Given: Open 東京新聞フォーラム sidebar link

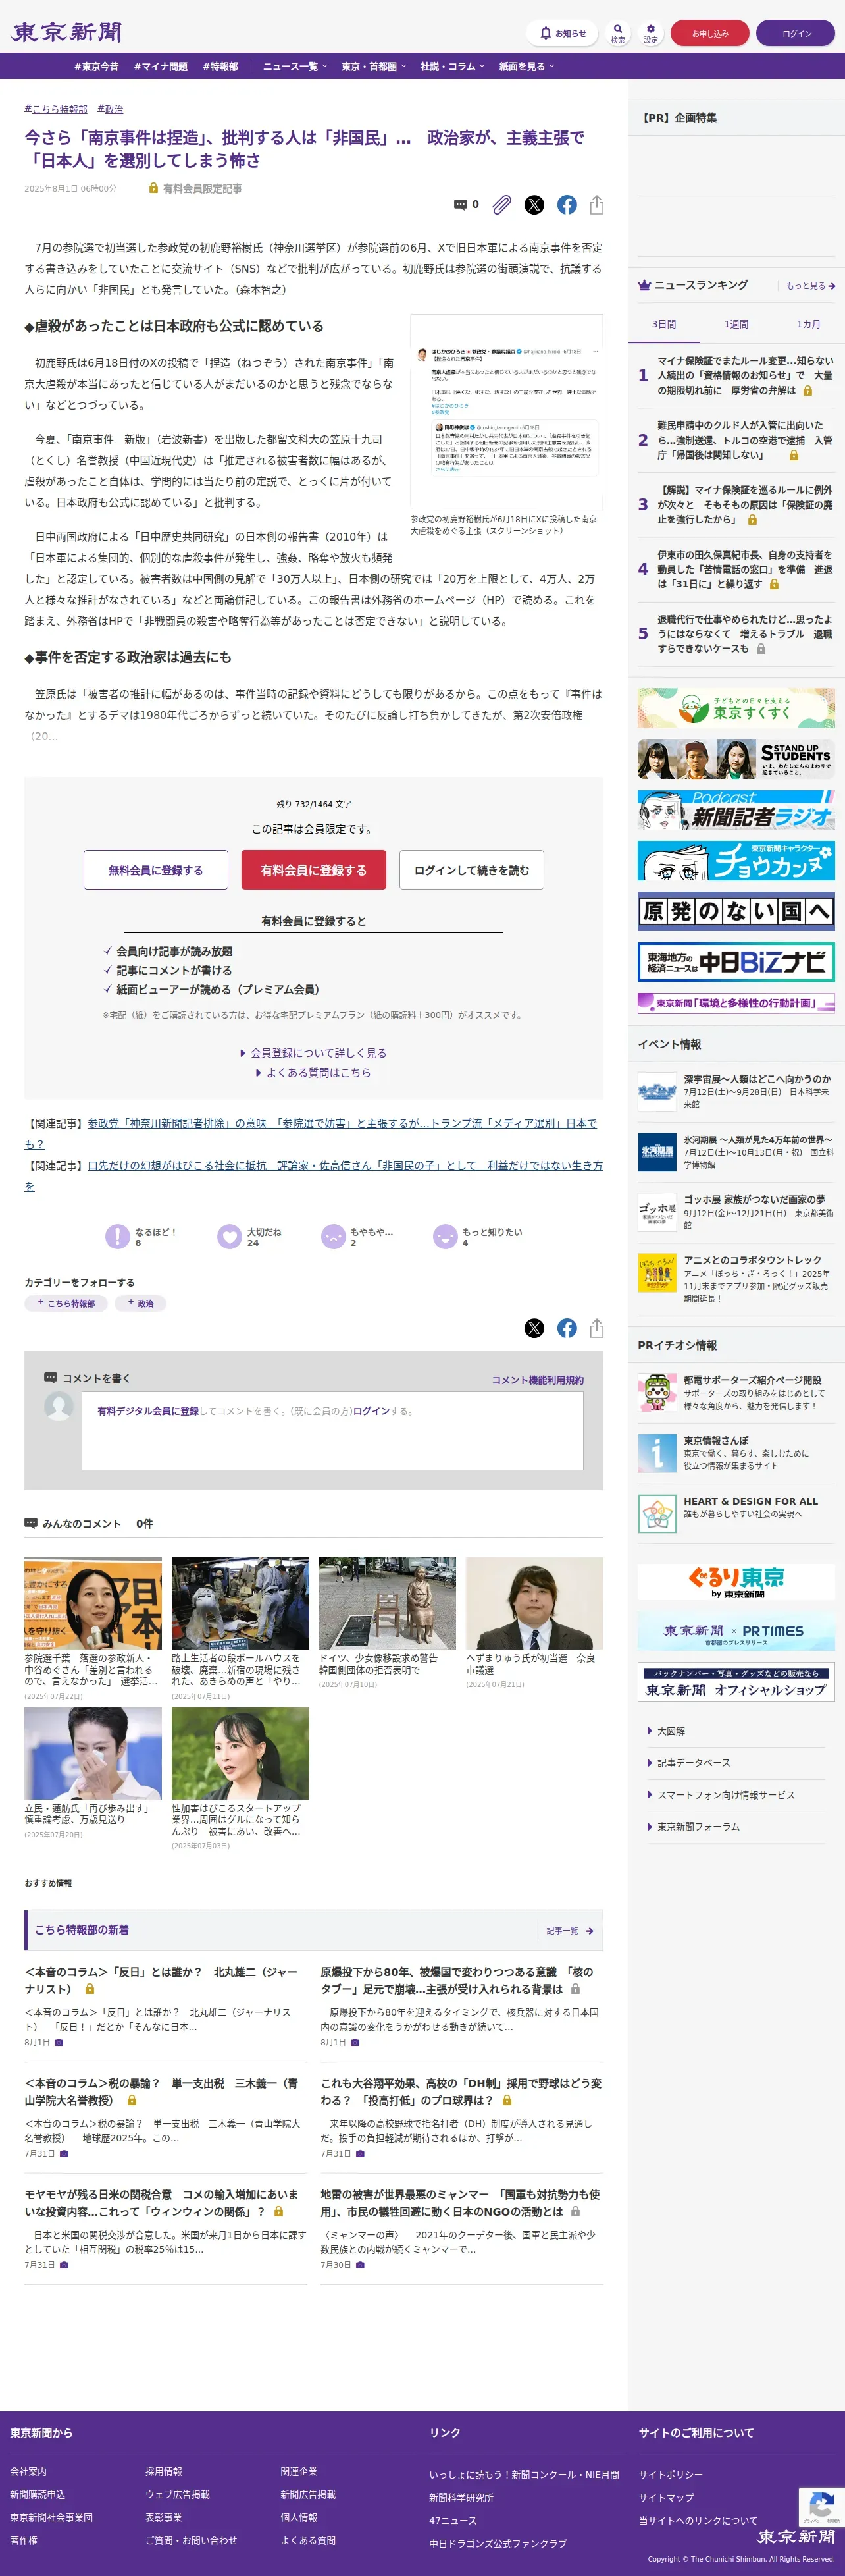Looking at the screenshot, I should point(698,1827).
